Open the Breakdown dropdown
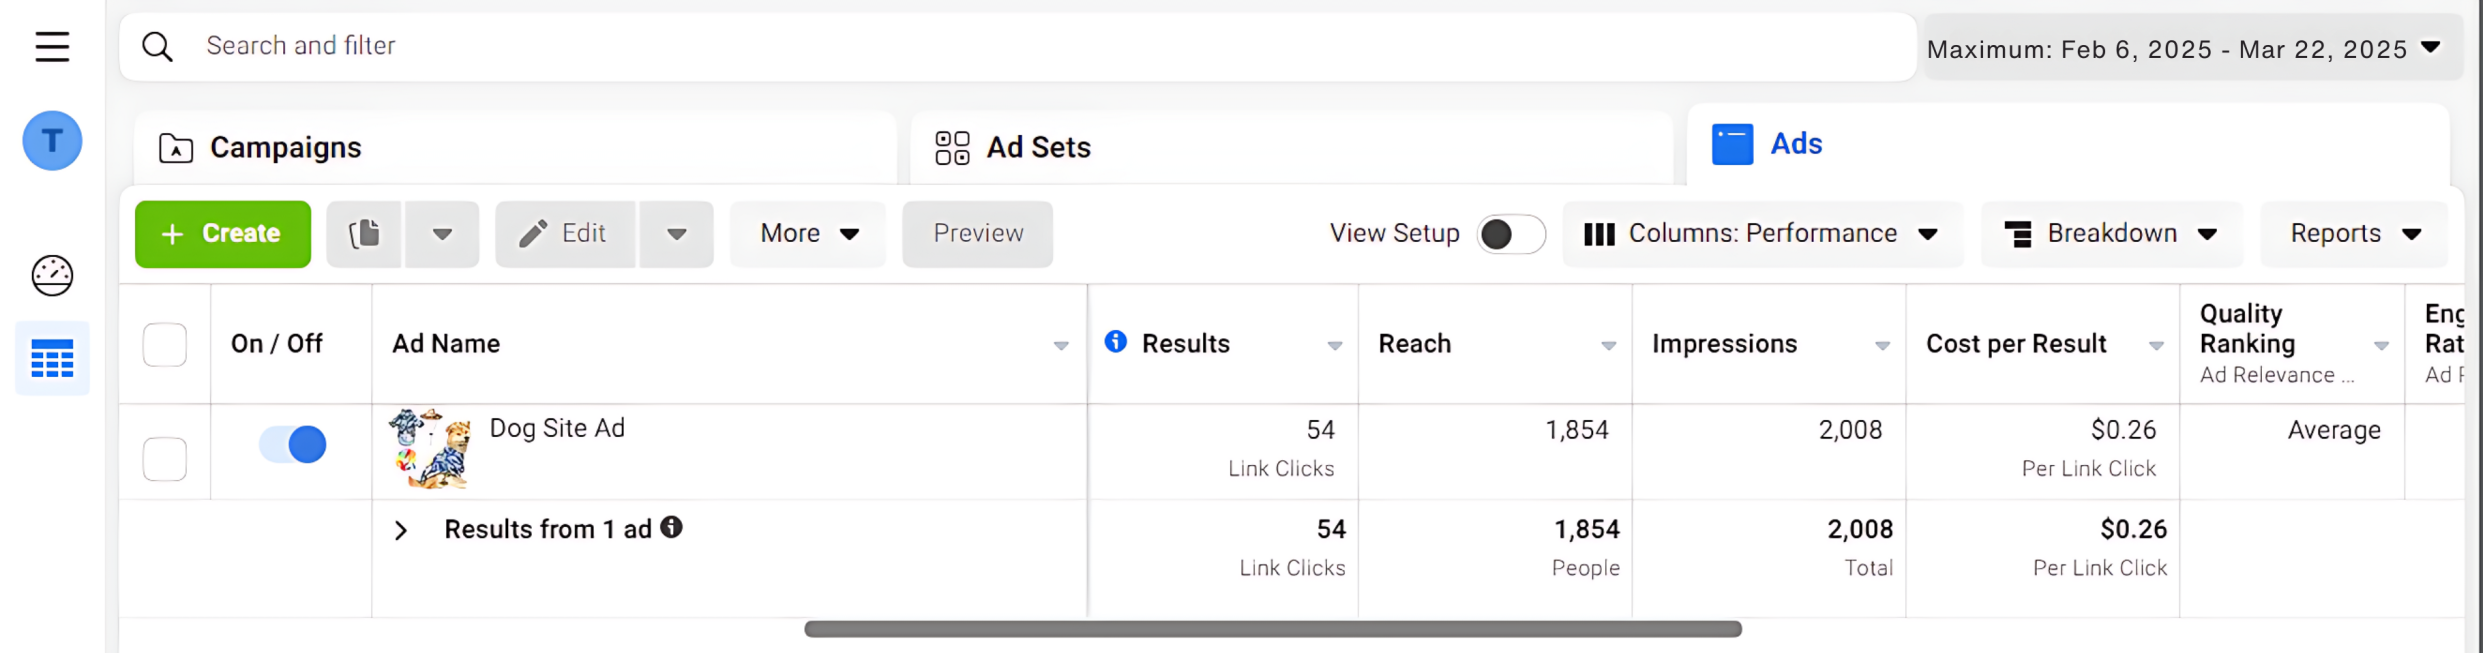Image resolution: width=2483 pixels, height=653 pixels. (2110, 234)
